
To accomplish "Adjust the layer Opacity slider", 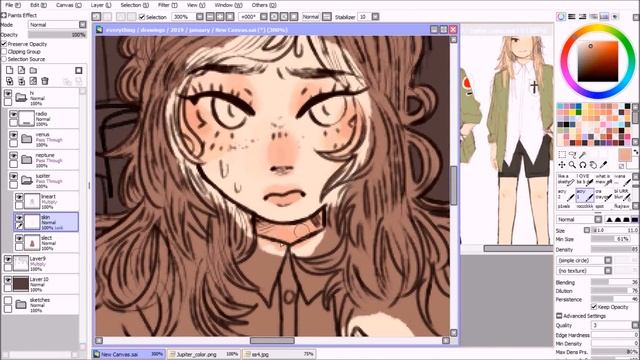I will pyautogui.click(x=57, y=35).
